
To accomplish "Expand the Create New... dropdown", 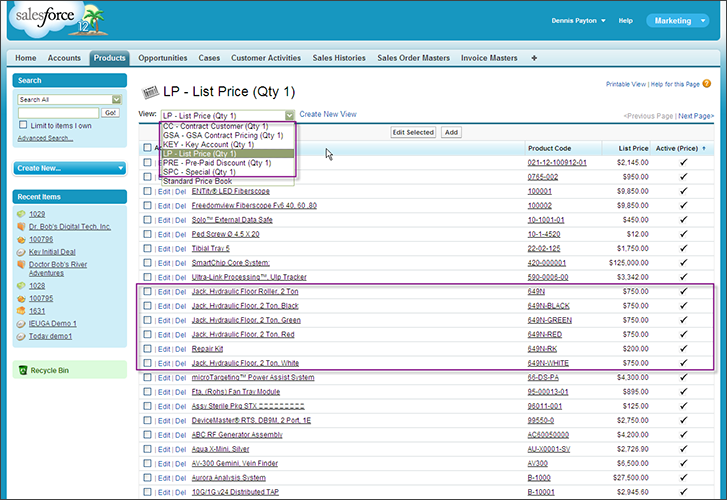I will pyautogui.click(x=70, y=168).
